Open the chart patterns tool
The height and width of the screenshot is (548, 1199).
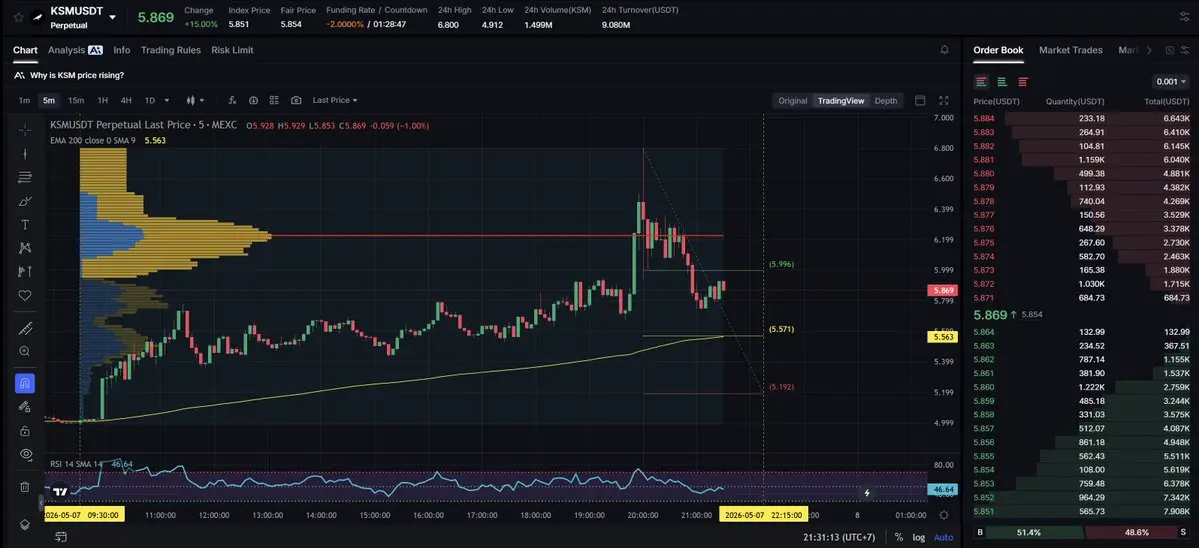[x=24, y=248]
